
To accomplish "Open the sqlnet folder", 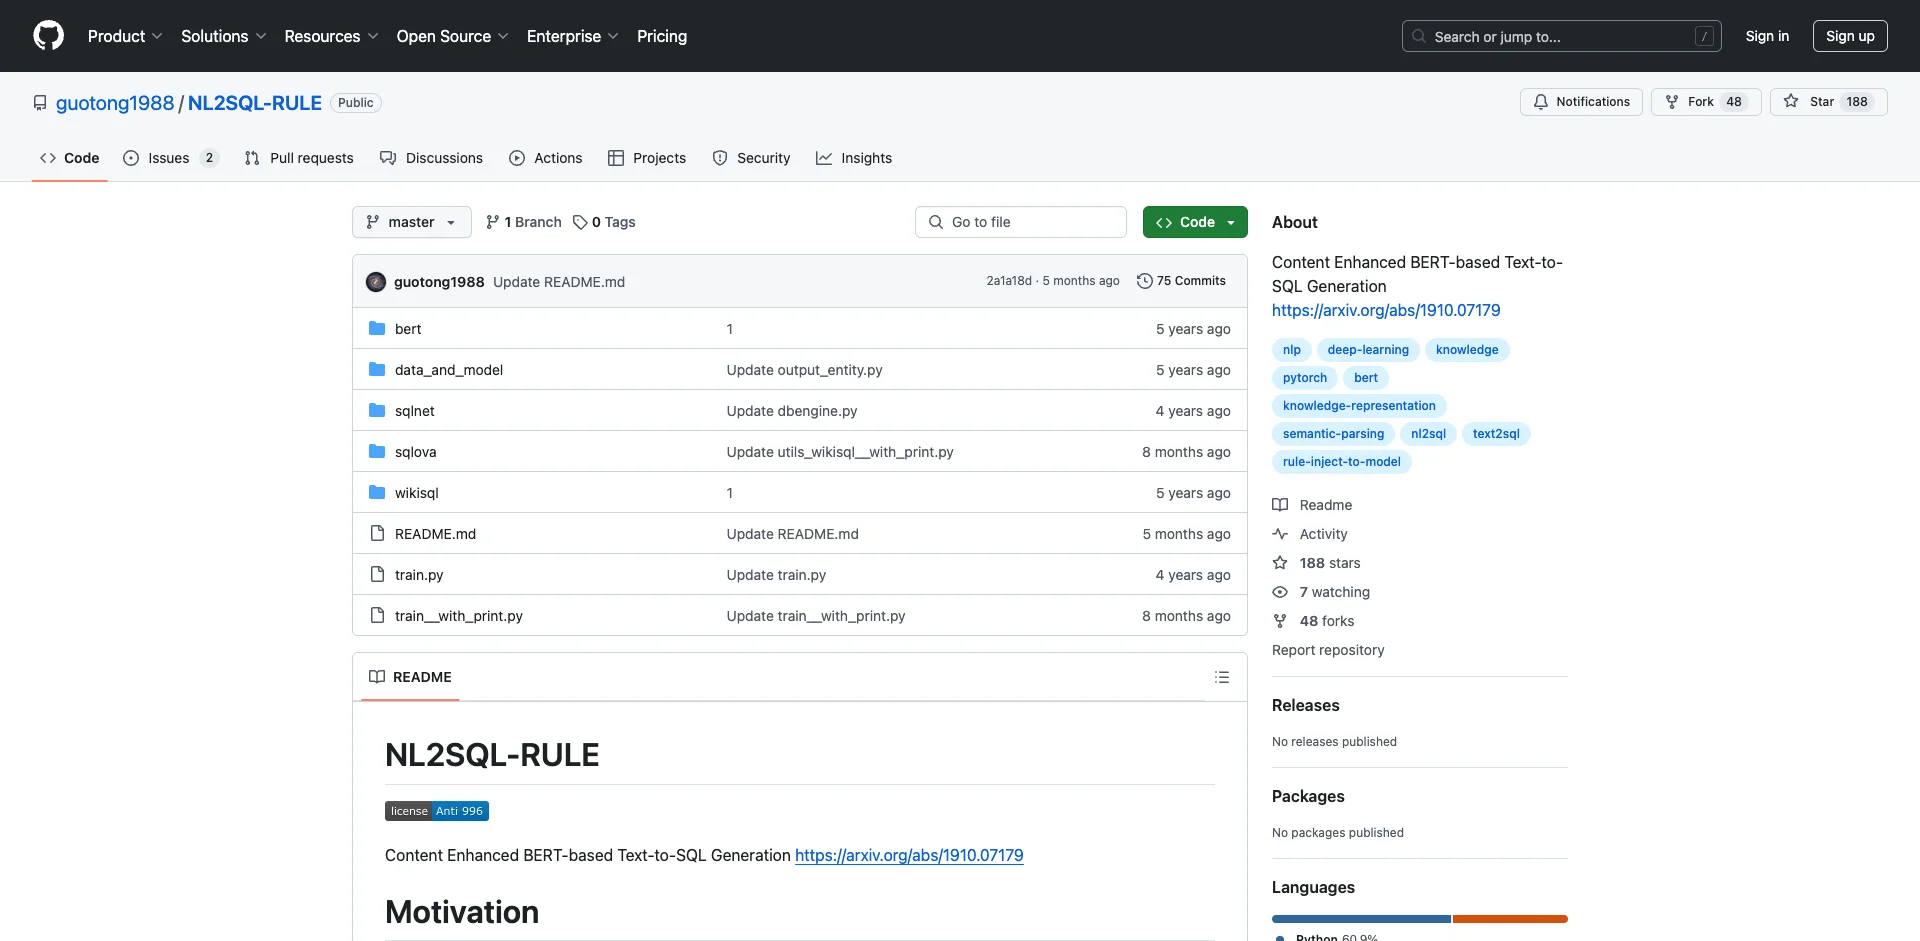I will pyautogui.click(x=415, y=411).
